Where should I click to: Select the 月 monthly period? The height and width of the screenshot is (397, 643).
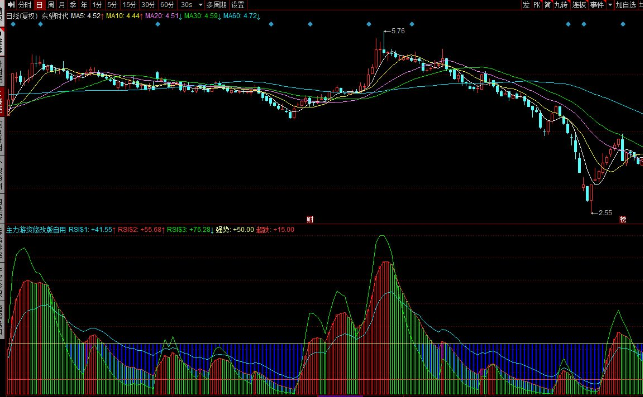62,5
